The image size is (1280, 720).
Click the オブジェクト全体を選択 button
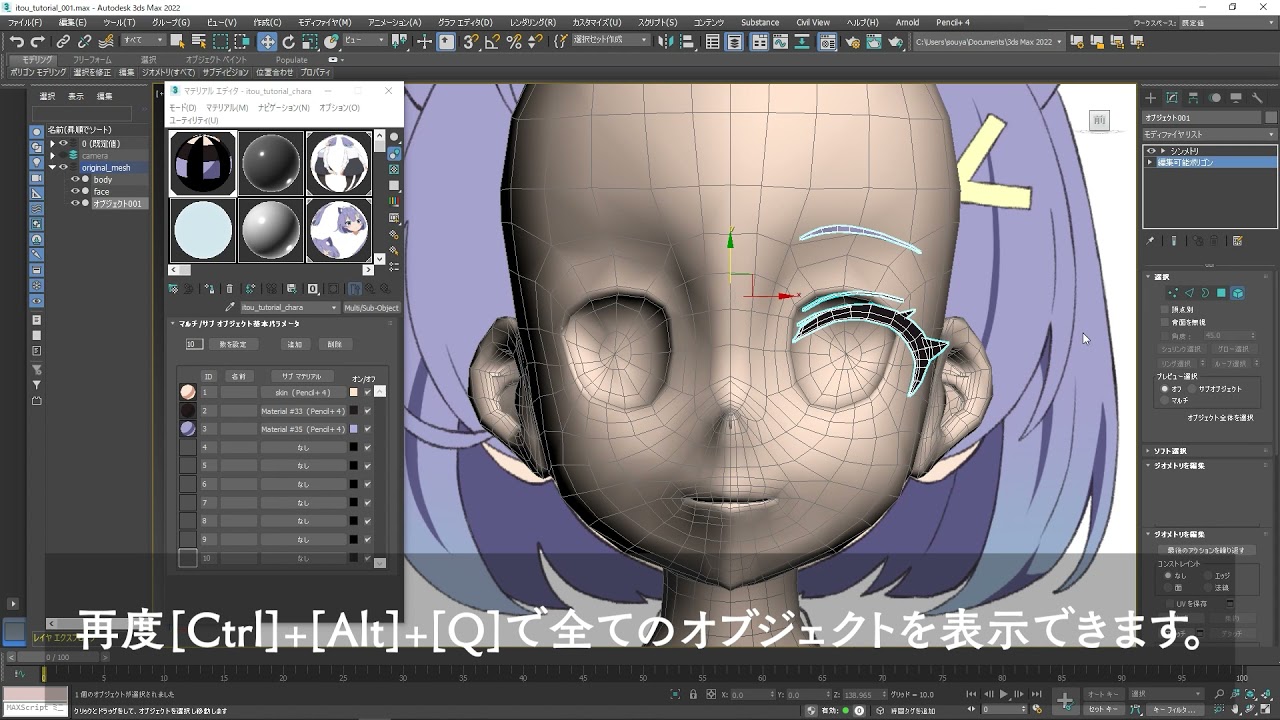tap(1220, 417)
